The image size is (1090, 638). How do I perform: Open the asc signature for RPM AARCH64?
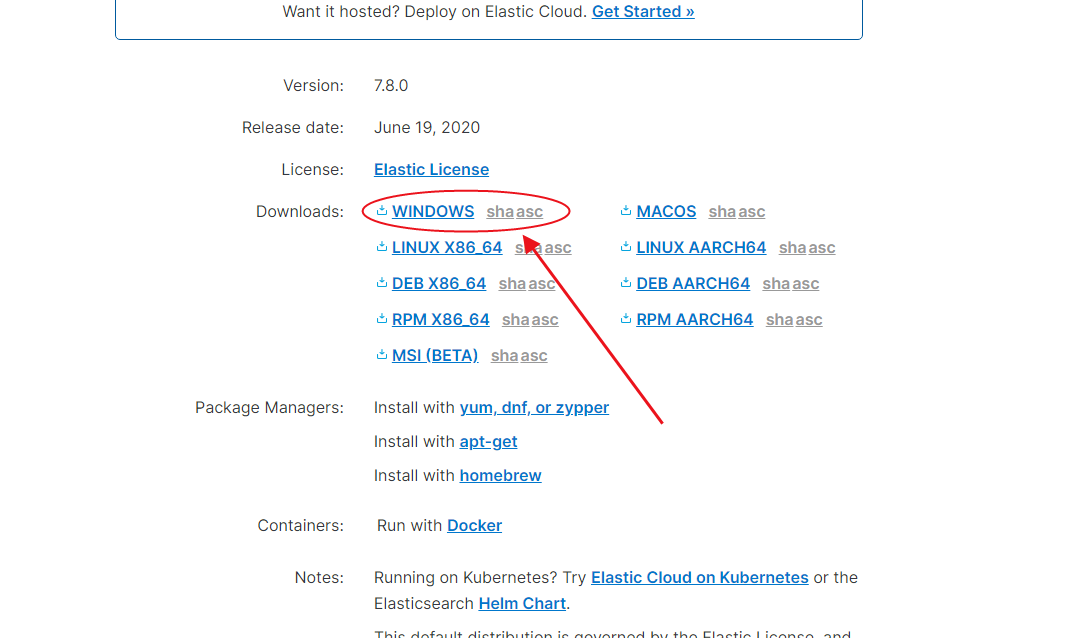(x=808, y=320)
